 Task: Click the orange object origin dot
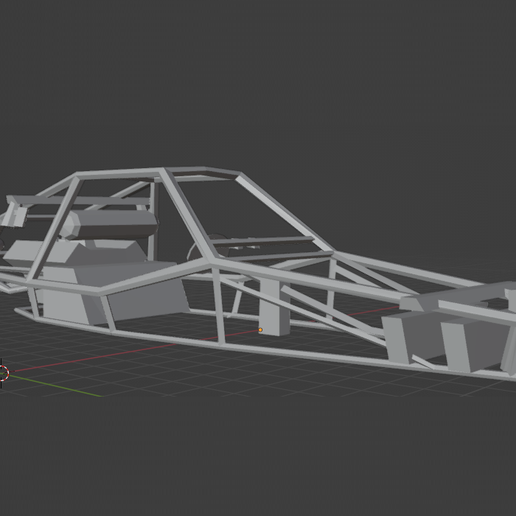click(260, 330)
